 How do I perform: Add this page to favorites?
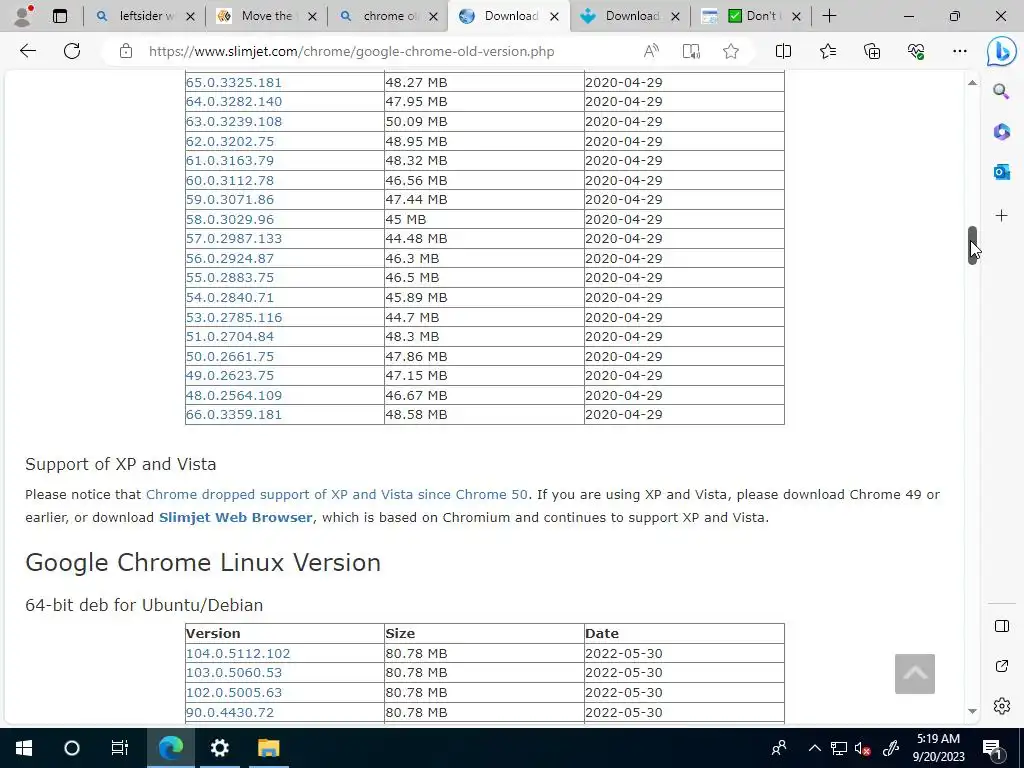(x=731, y=51)
